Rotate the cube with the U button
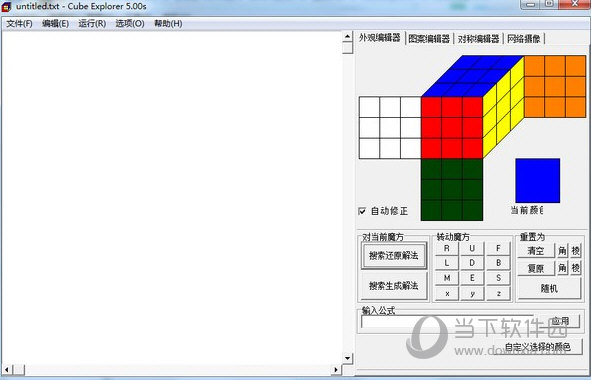Image resolution: width=591 pixels, height=380 pixels. 472,248
